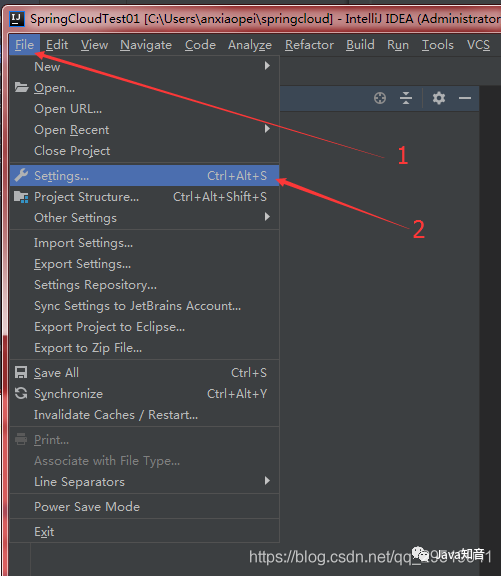
Task: Expand the Other Settings submenu arrow
Action: pos(267,217)
